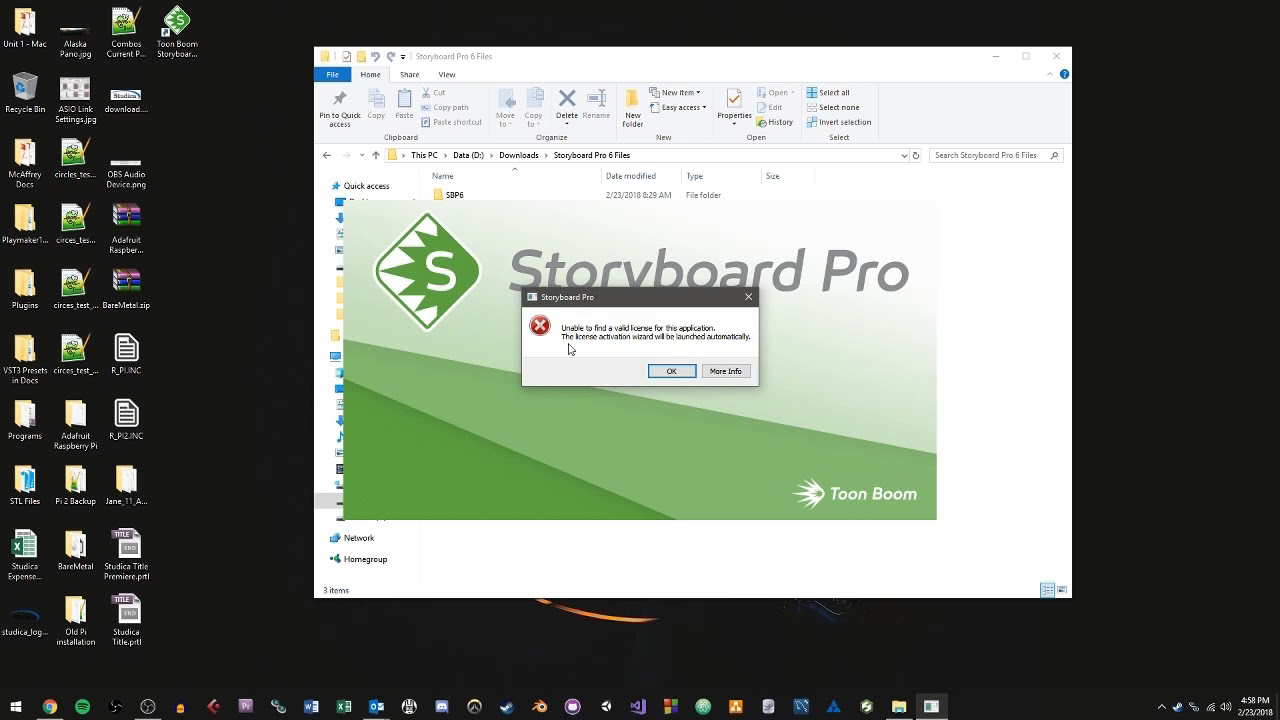Image resolution: width=1280 pixels, height=720 pixels.
Task: Select the Toon Boom Storyboard desktop shortcut
Action: point(177,33)
